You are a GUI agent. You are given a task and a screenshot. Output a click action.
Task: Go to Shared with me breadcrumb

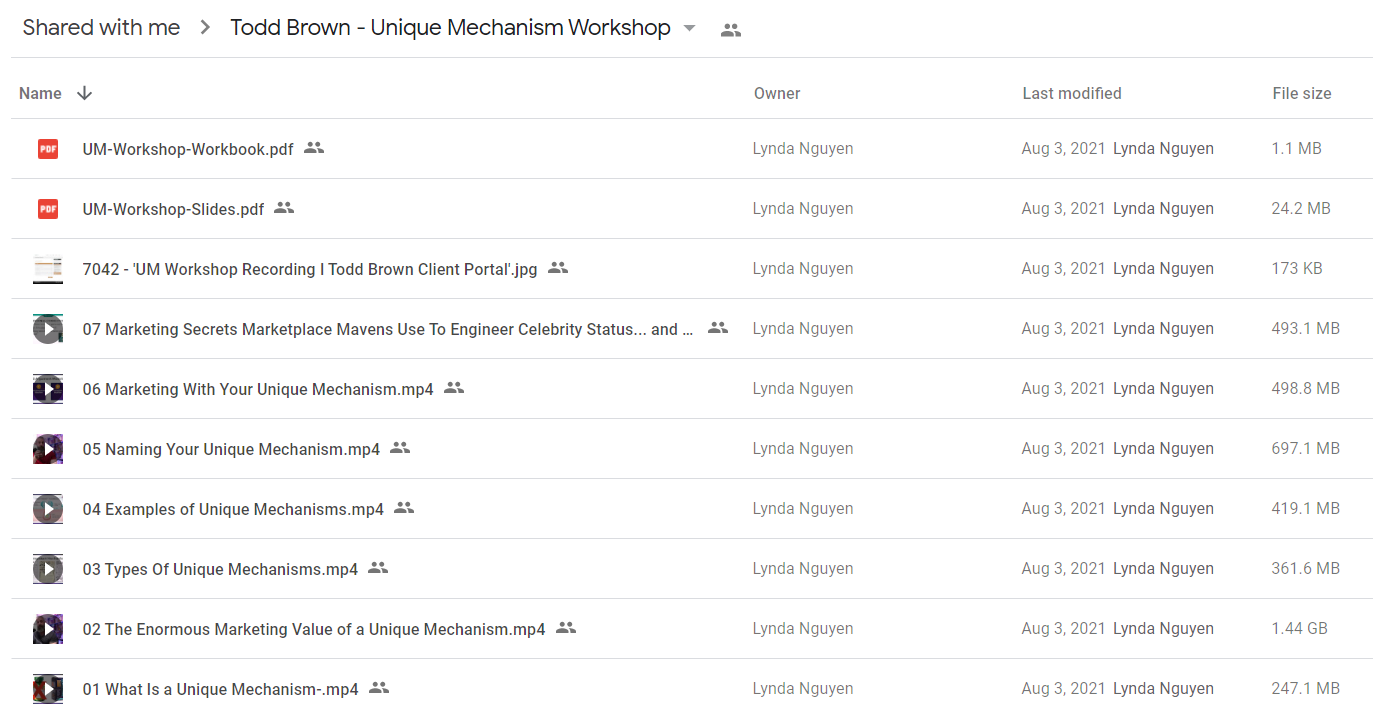coord(101,28)
